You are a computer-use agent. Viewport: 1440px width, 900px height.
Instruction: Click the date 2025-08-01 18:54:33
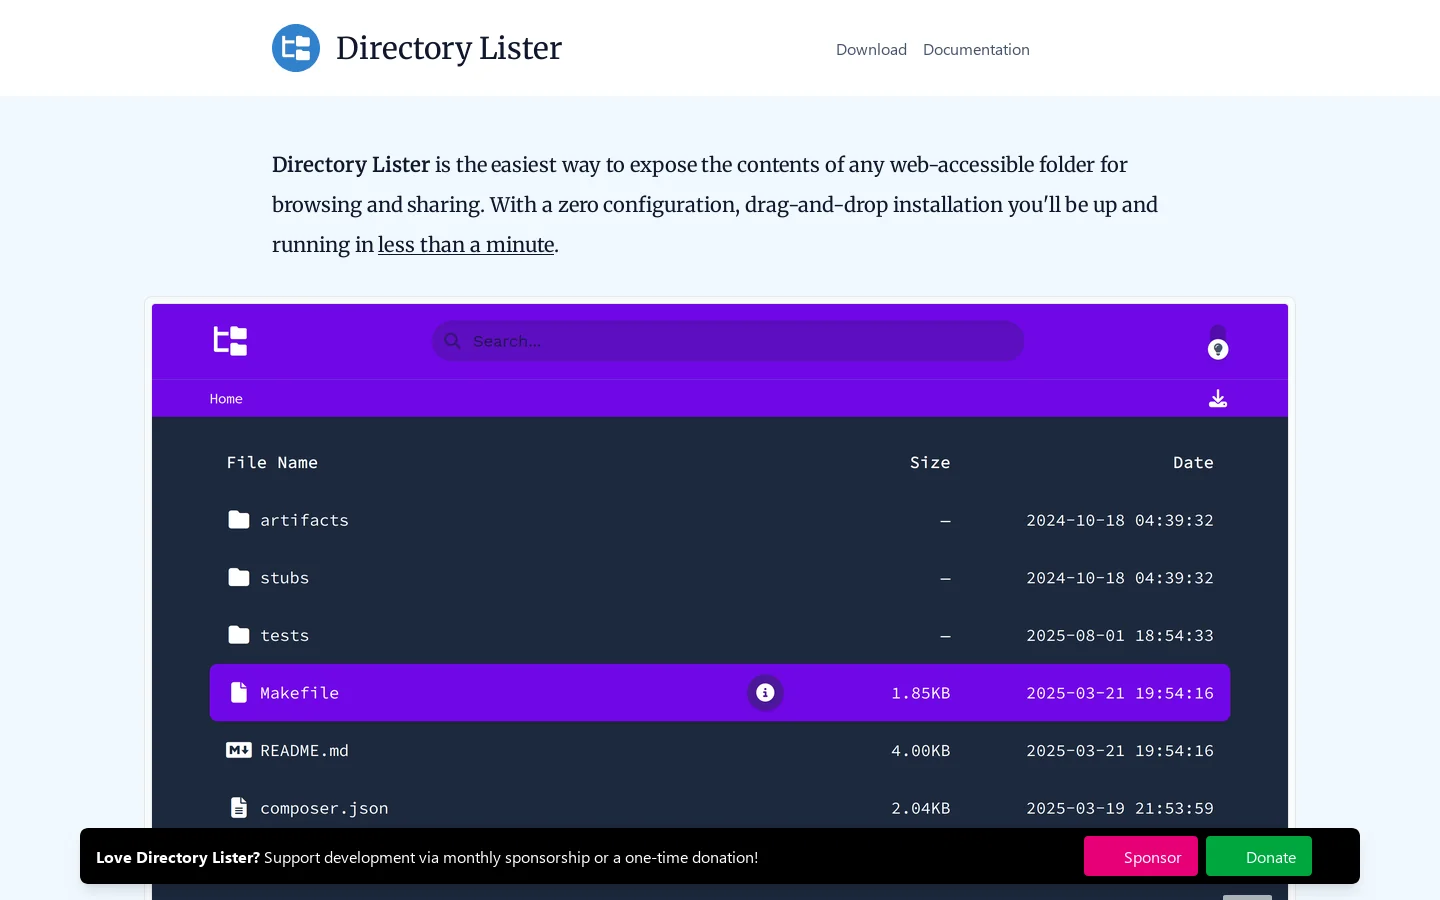tap(1120, 635)
